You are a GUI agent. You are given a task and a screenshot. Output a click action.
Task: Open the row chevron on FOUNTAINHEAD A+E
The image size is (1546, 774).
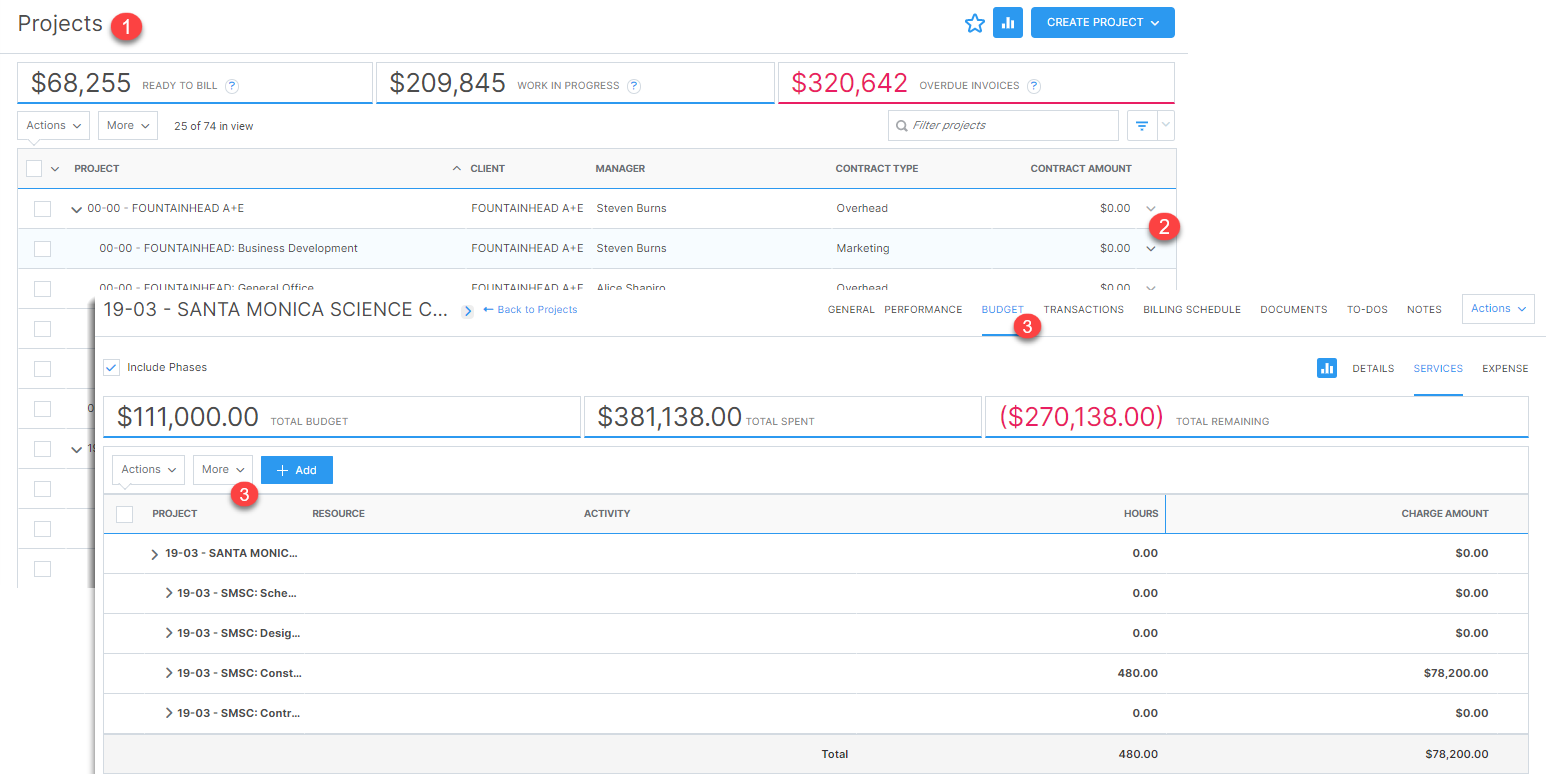point(76,208)
